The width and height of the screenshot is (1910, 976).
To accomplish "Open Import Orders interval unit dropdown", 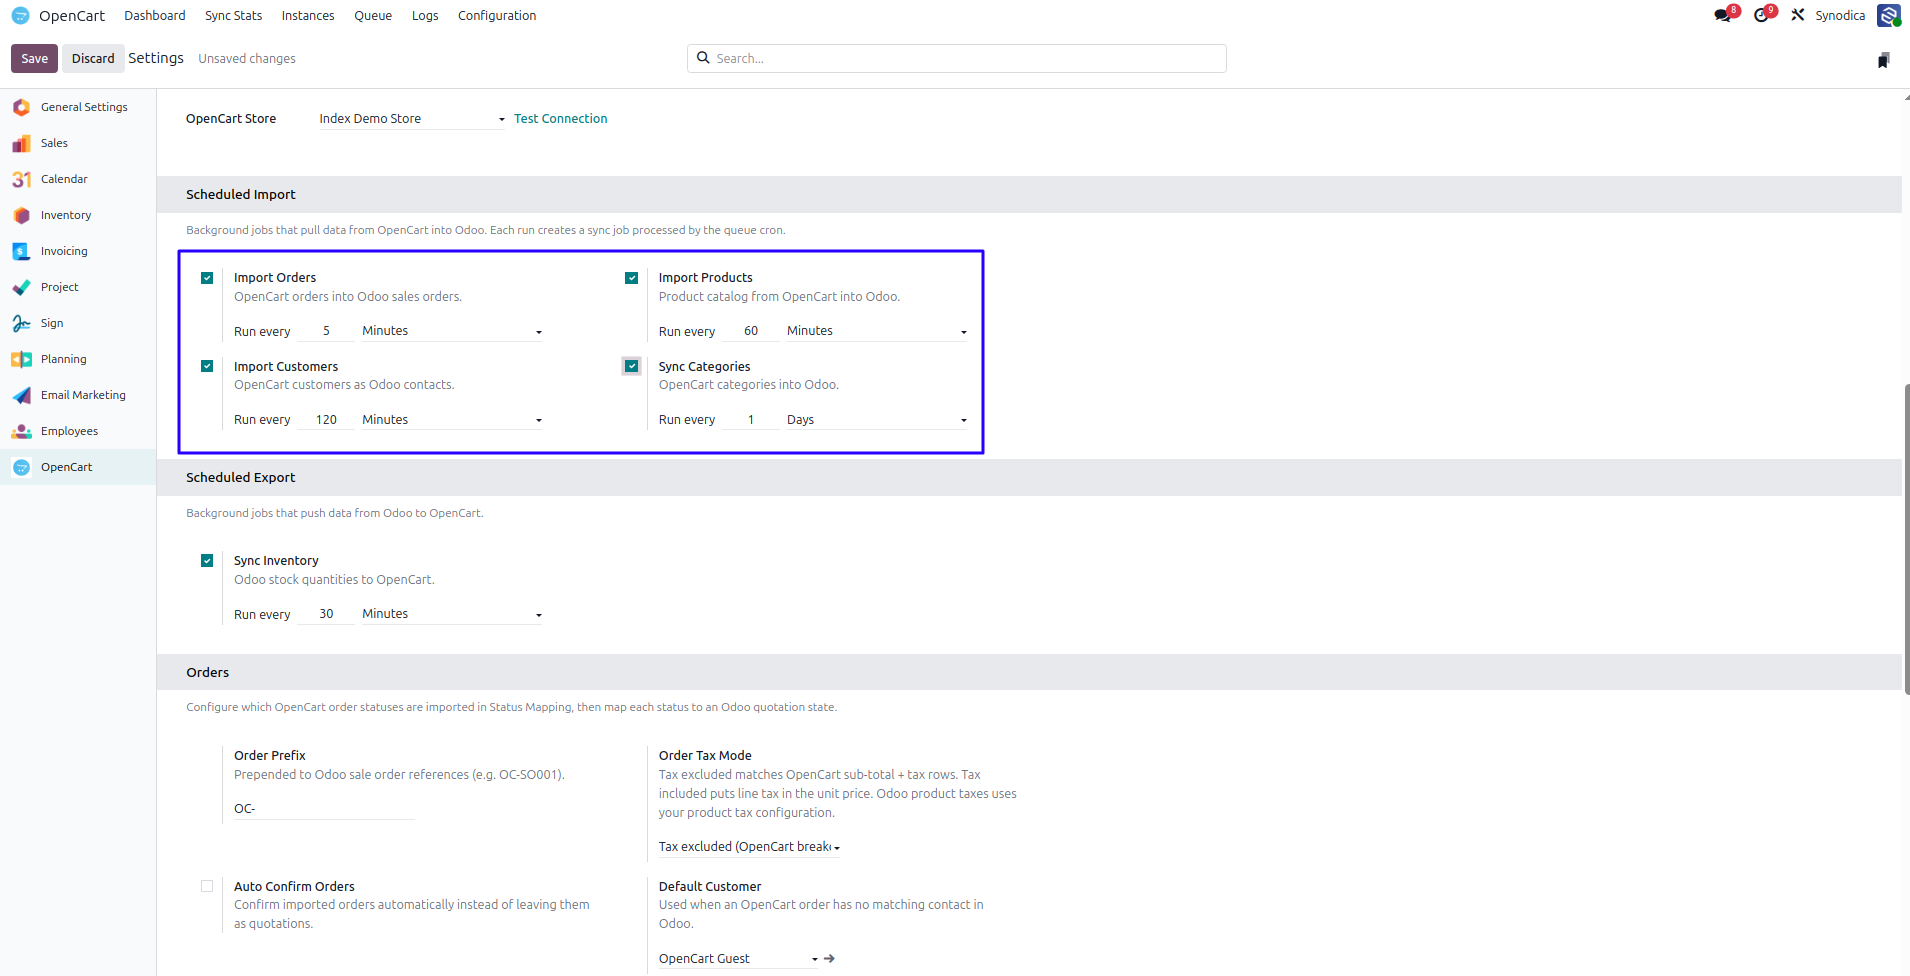I will pos(452,331).
